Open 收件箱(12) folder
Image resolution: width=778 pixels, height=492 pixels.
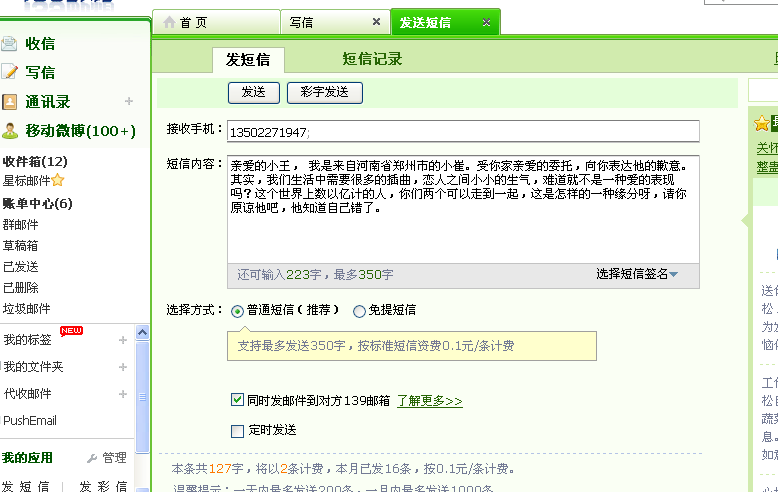tap(35, 162)
